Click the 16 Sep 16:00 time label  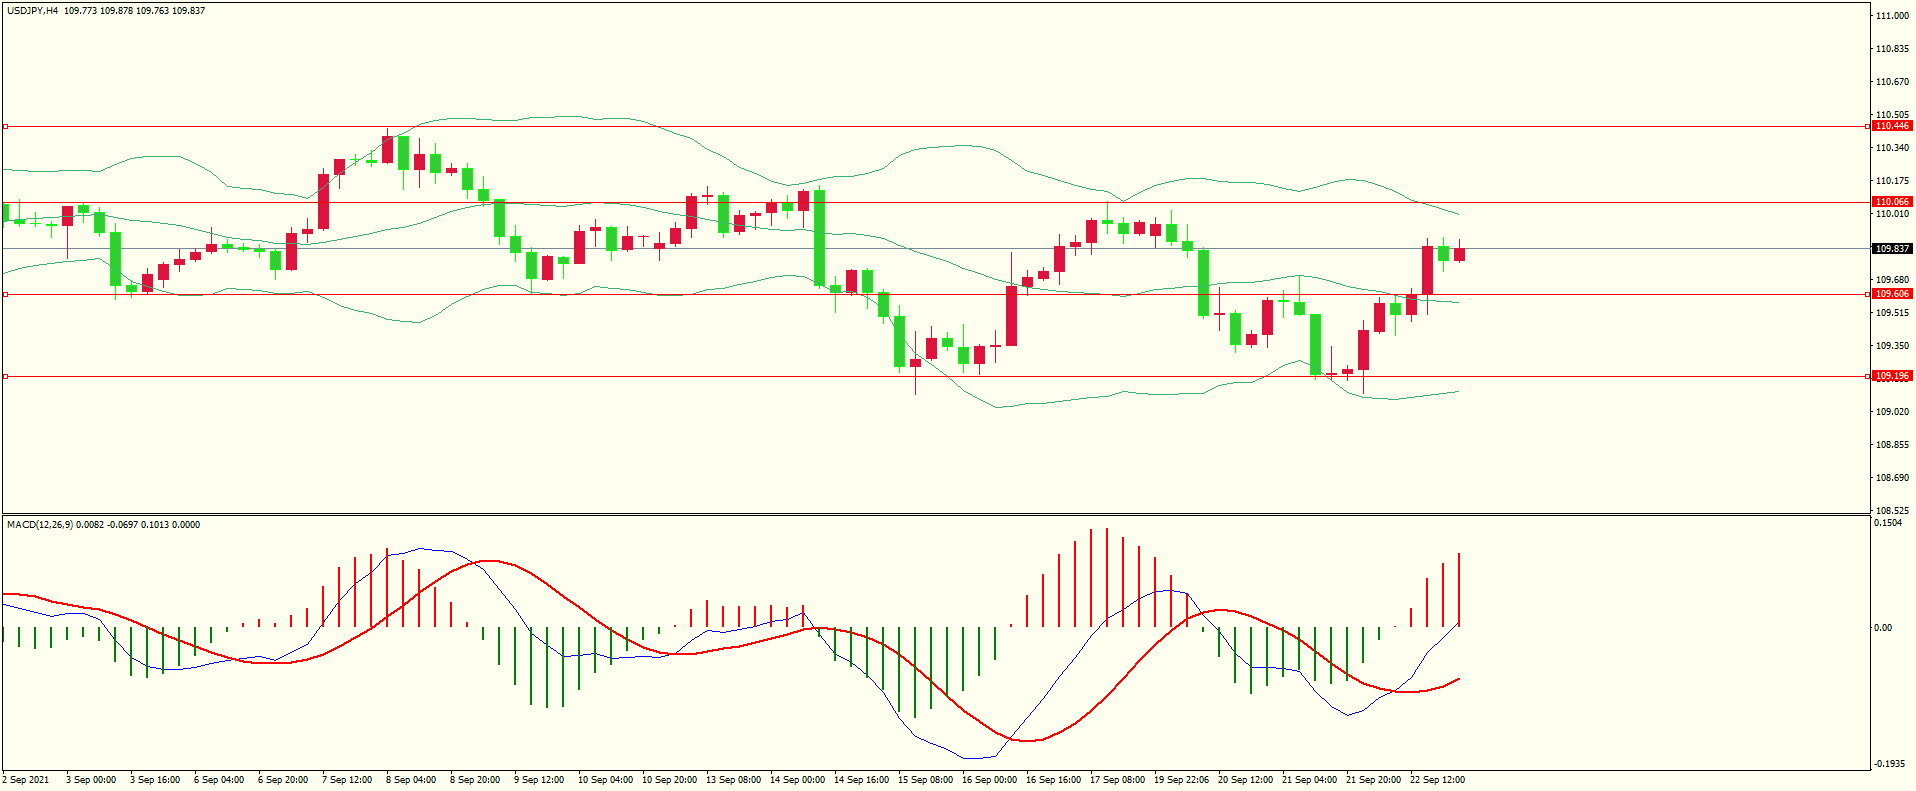[1053, 780]
